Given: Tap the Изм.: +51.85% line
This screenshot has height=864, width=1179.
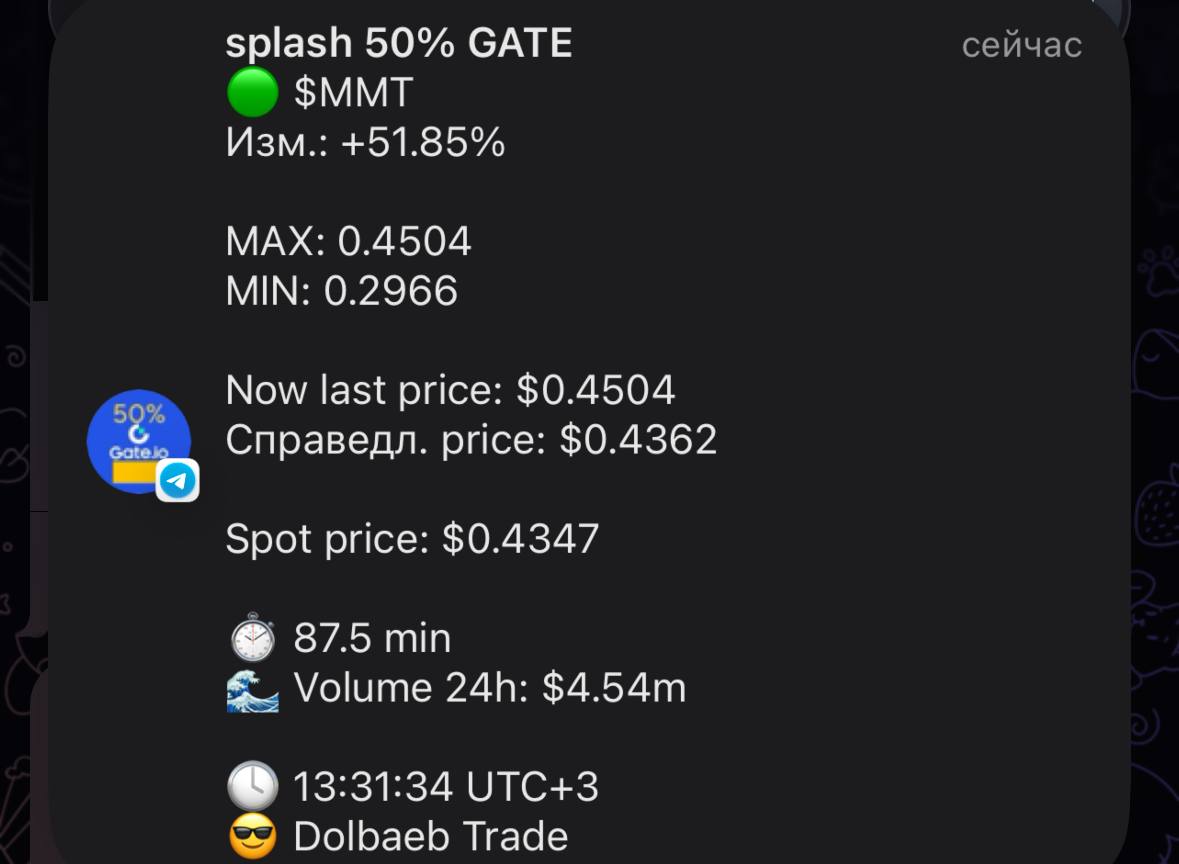Looking at the screenshot, I should [x=365, y=142].
